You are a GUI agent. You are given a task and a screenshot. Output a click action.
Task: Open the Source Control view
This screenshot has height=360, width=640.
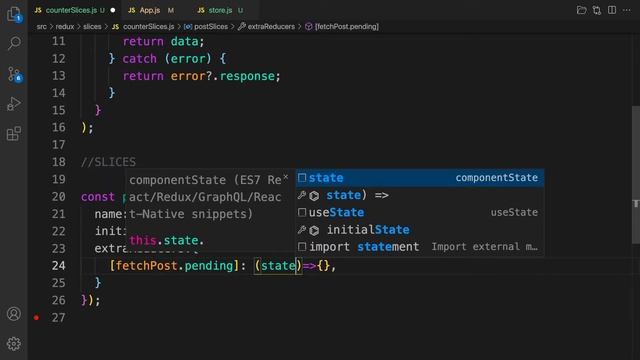click(14, 74)
